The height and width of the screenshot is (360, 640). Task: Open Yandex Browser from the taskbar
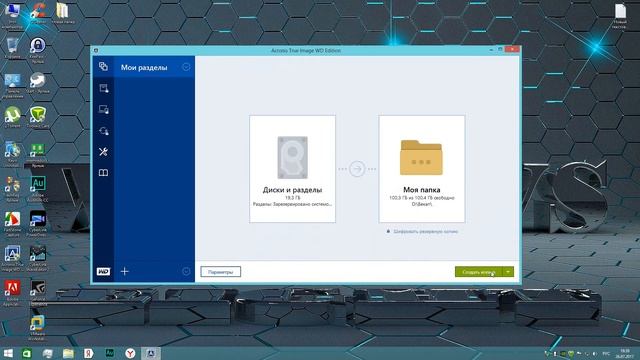[130, 353]
